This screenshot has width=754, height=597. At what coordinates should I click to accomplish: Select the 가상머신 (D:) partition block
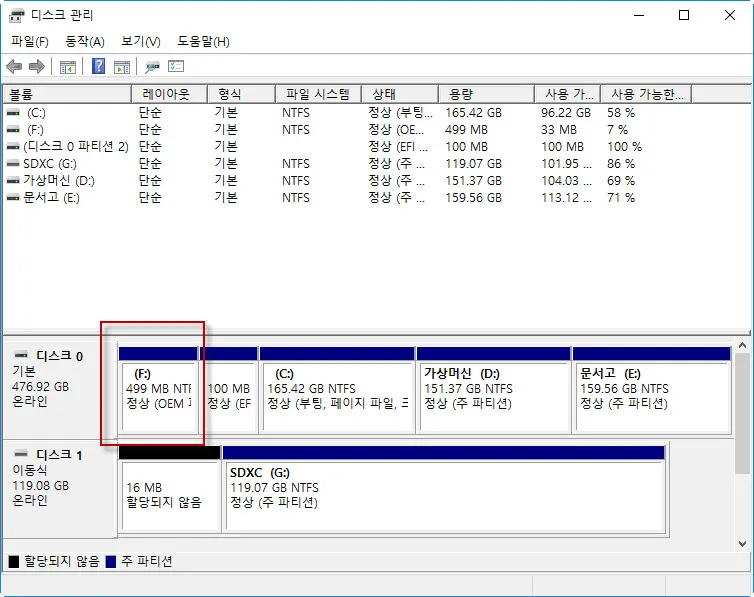pos(493,390)
